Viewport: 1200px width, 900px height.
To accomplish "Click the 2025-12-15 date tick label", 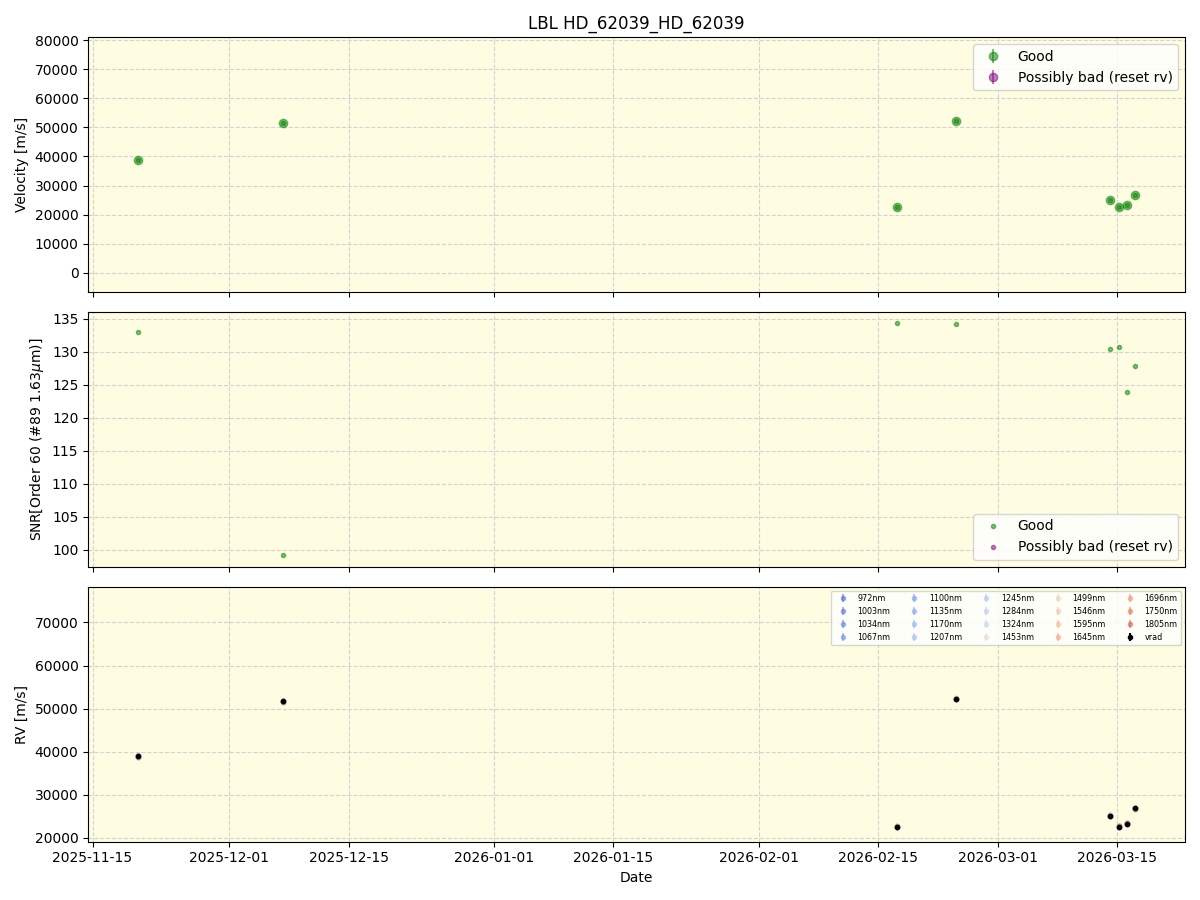I will pos(349,857).
